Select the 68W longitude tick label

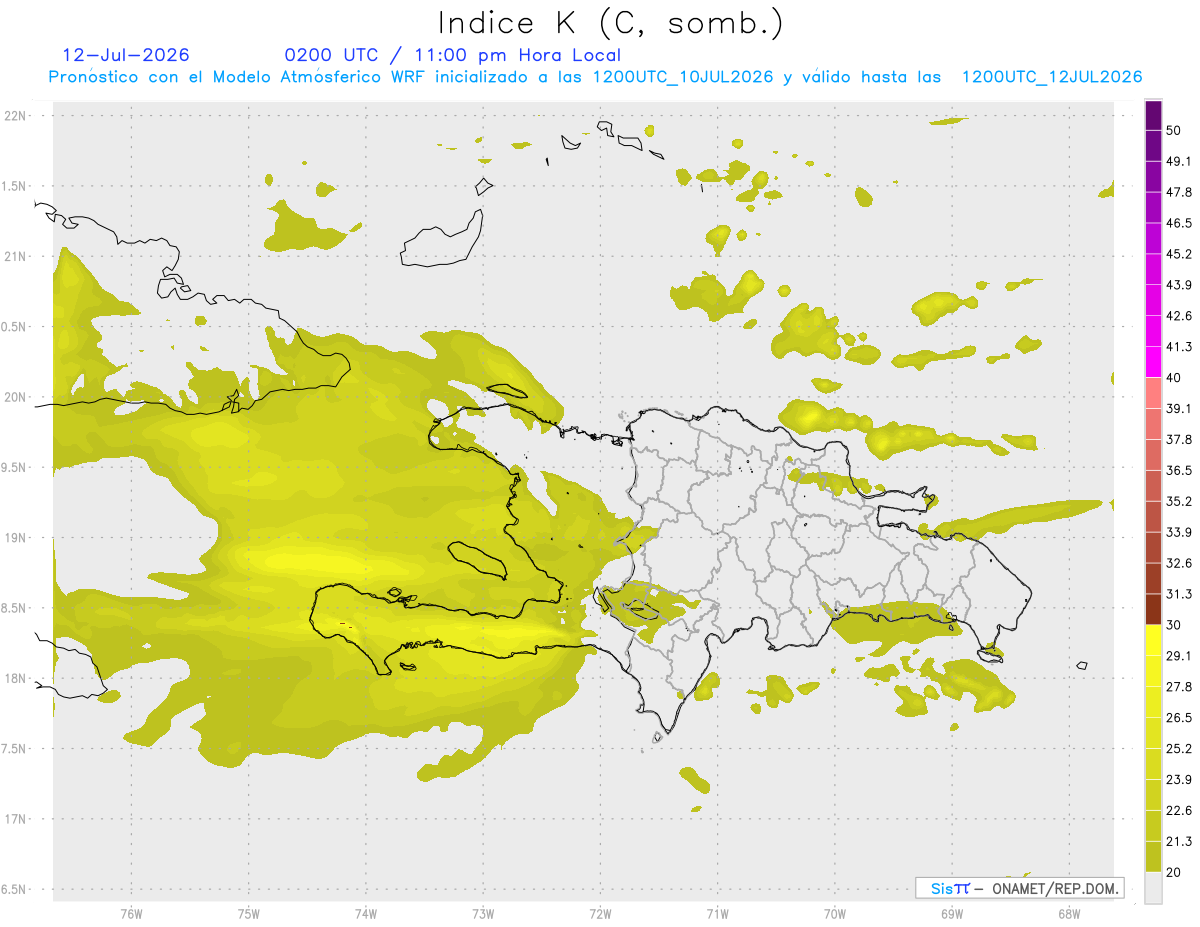[1068, 913]
